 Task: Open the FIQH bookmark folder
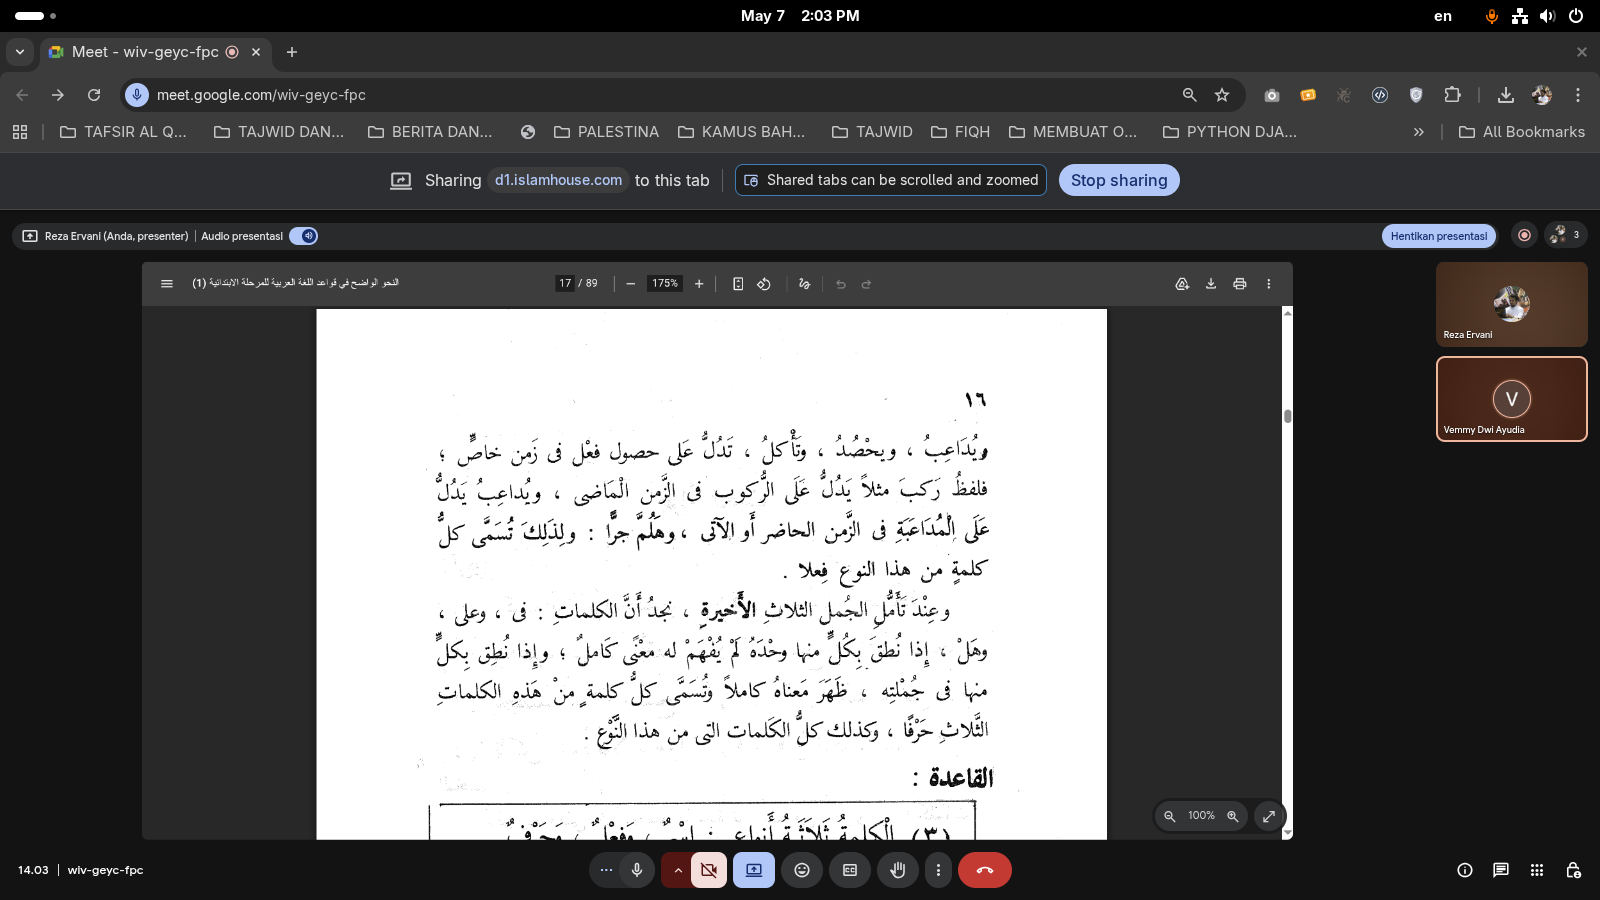pos(960,132)
